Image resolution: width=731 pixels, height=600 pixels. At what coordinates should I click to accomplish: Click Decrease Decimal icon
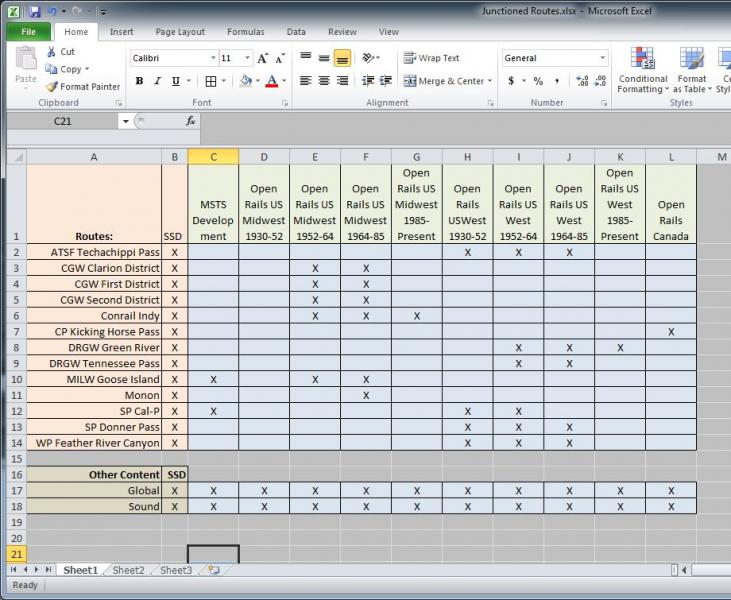pyautogui.click(x=600, y=81)
